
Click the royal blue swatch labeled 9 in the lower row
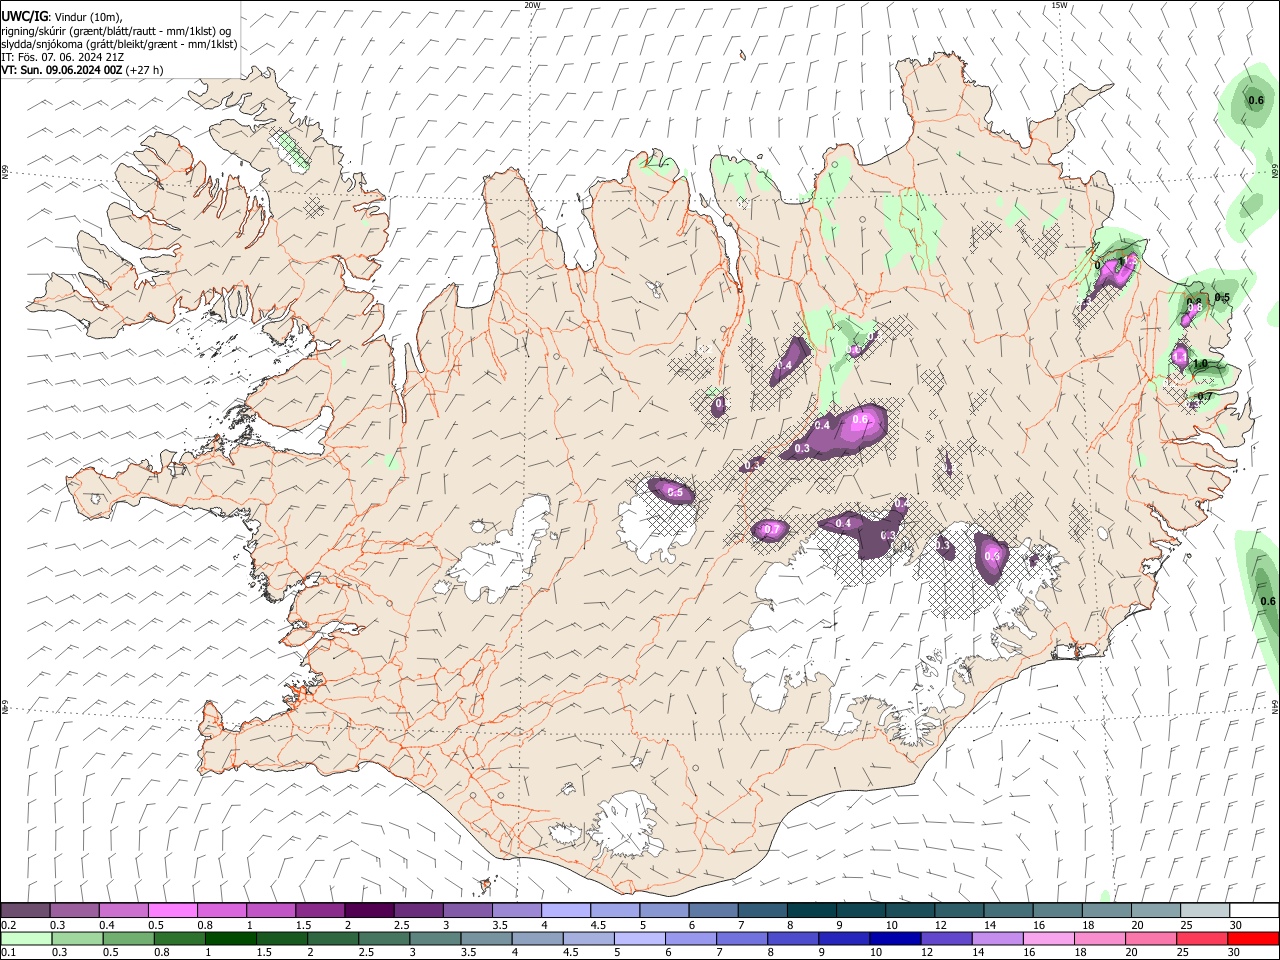pyautogui.click(x=842, y=939)
